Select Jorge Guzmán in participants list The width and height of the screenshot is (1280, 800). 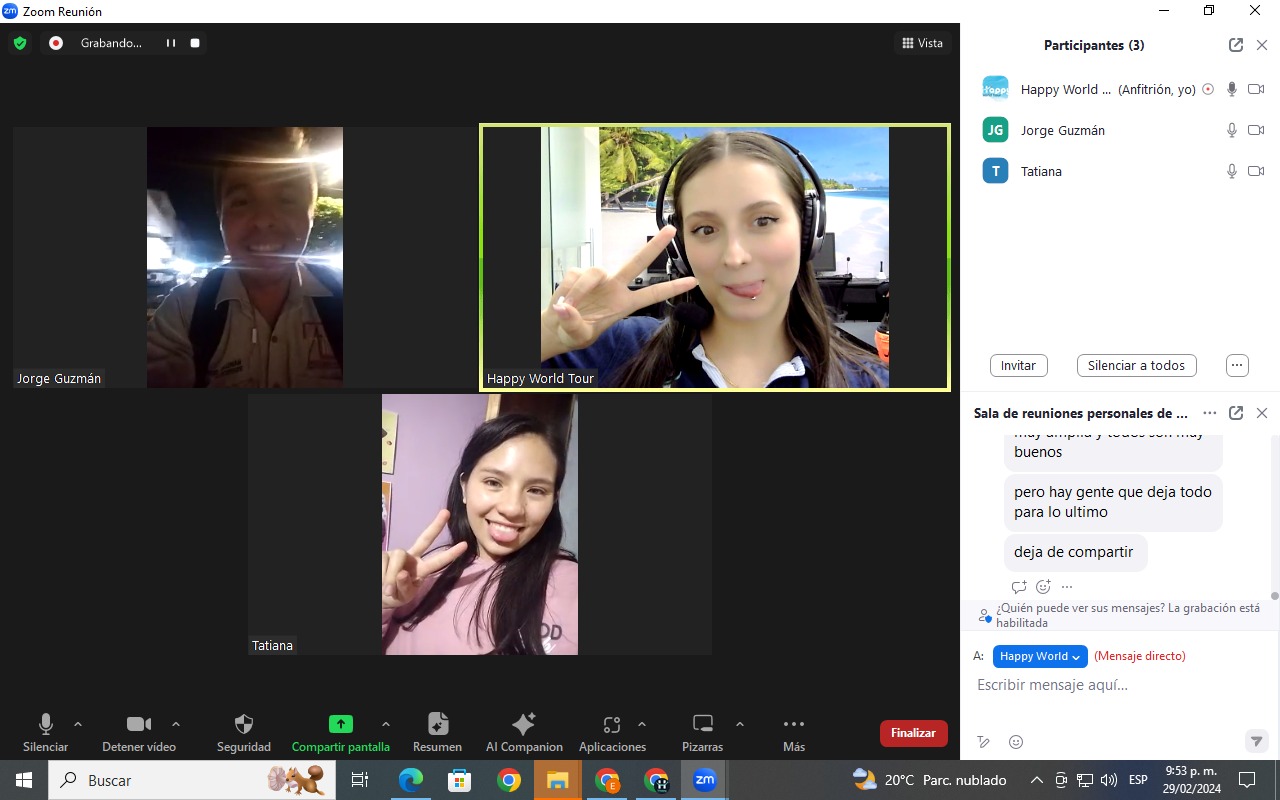pos(1120,130)
